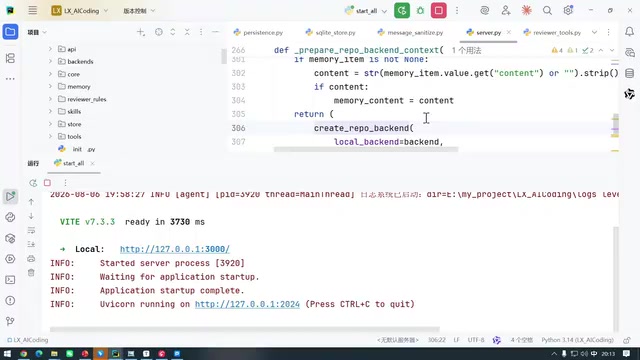Open the project view mode dropdown
The width and height of the screenshot is (640, 360).
[37, 32]
